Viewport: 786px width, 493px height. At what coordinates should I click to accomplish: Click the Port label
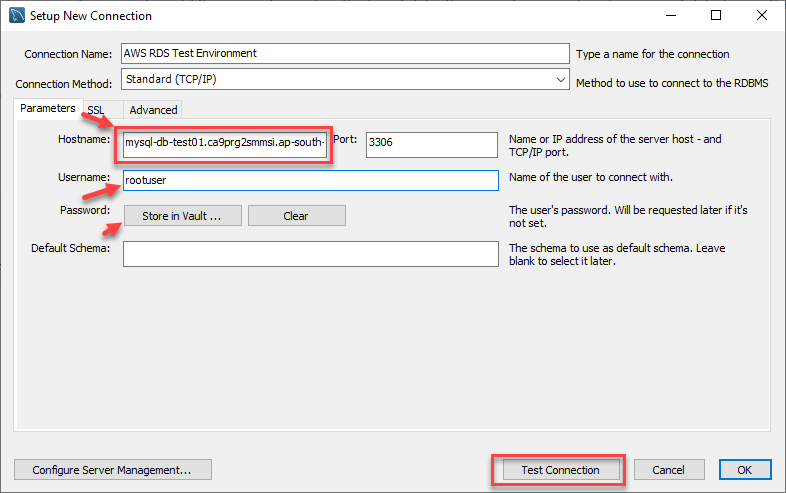click(x=345, y=139)
